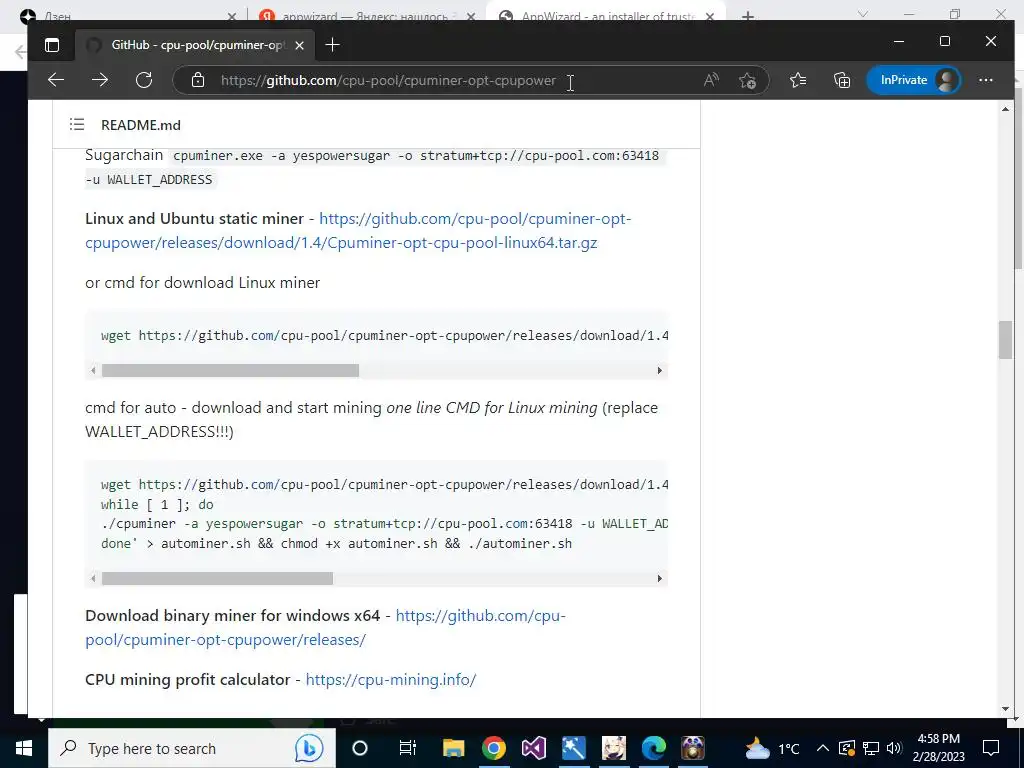This screenshot has width=1024, height=768.
Task: Open the wizard wand app on taskbar
Action: (573, 748)
